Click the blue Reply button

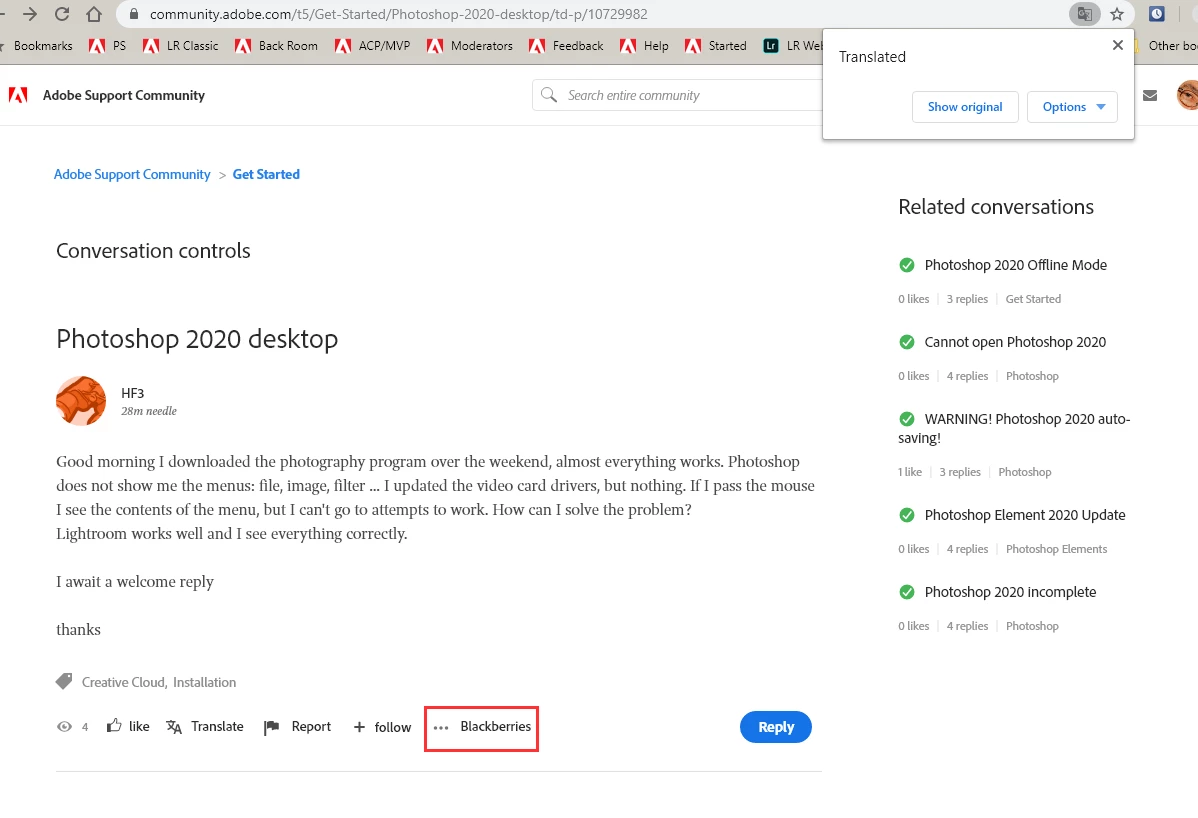(775, 727)
